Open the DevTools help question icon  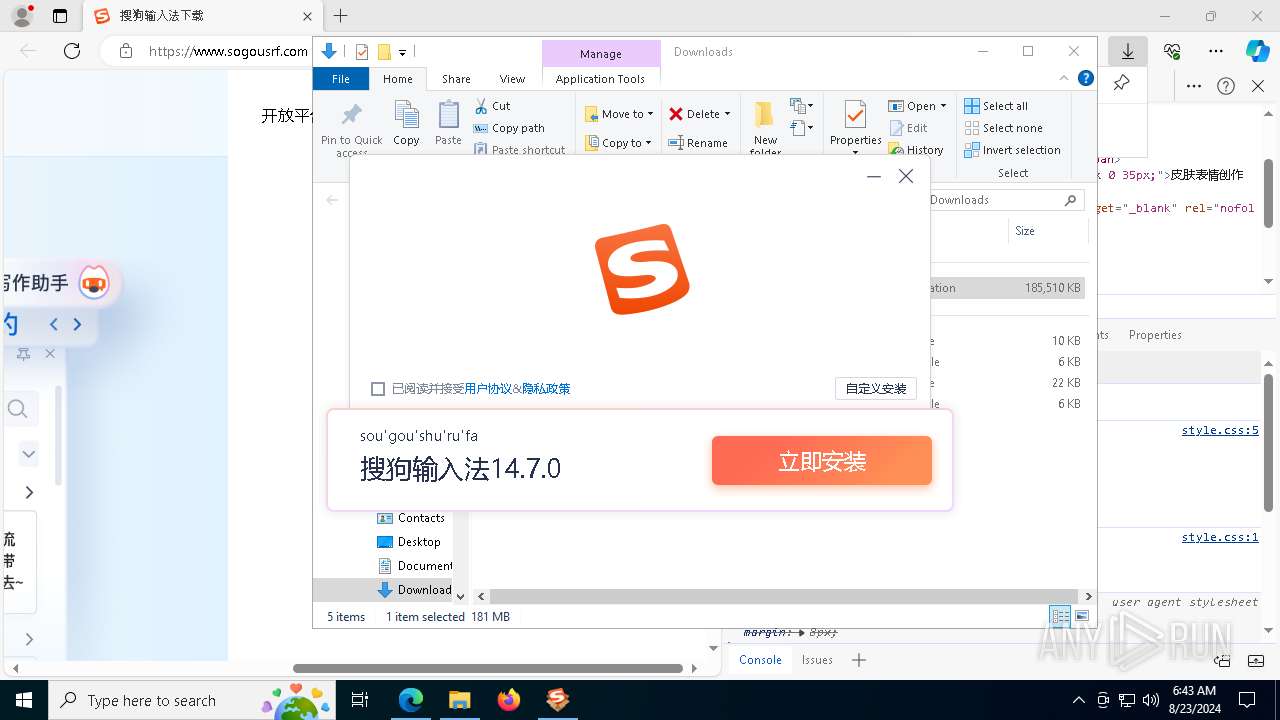click(1226, 87)
